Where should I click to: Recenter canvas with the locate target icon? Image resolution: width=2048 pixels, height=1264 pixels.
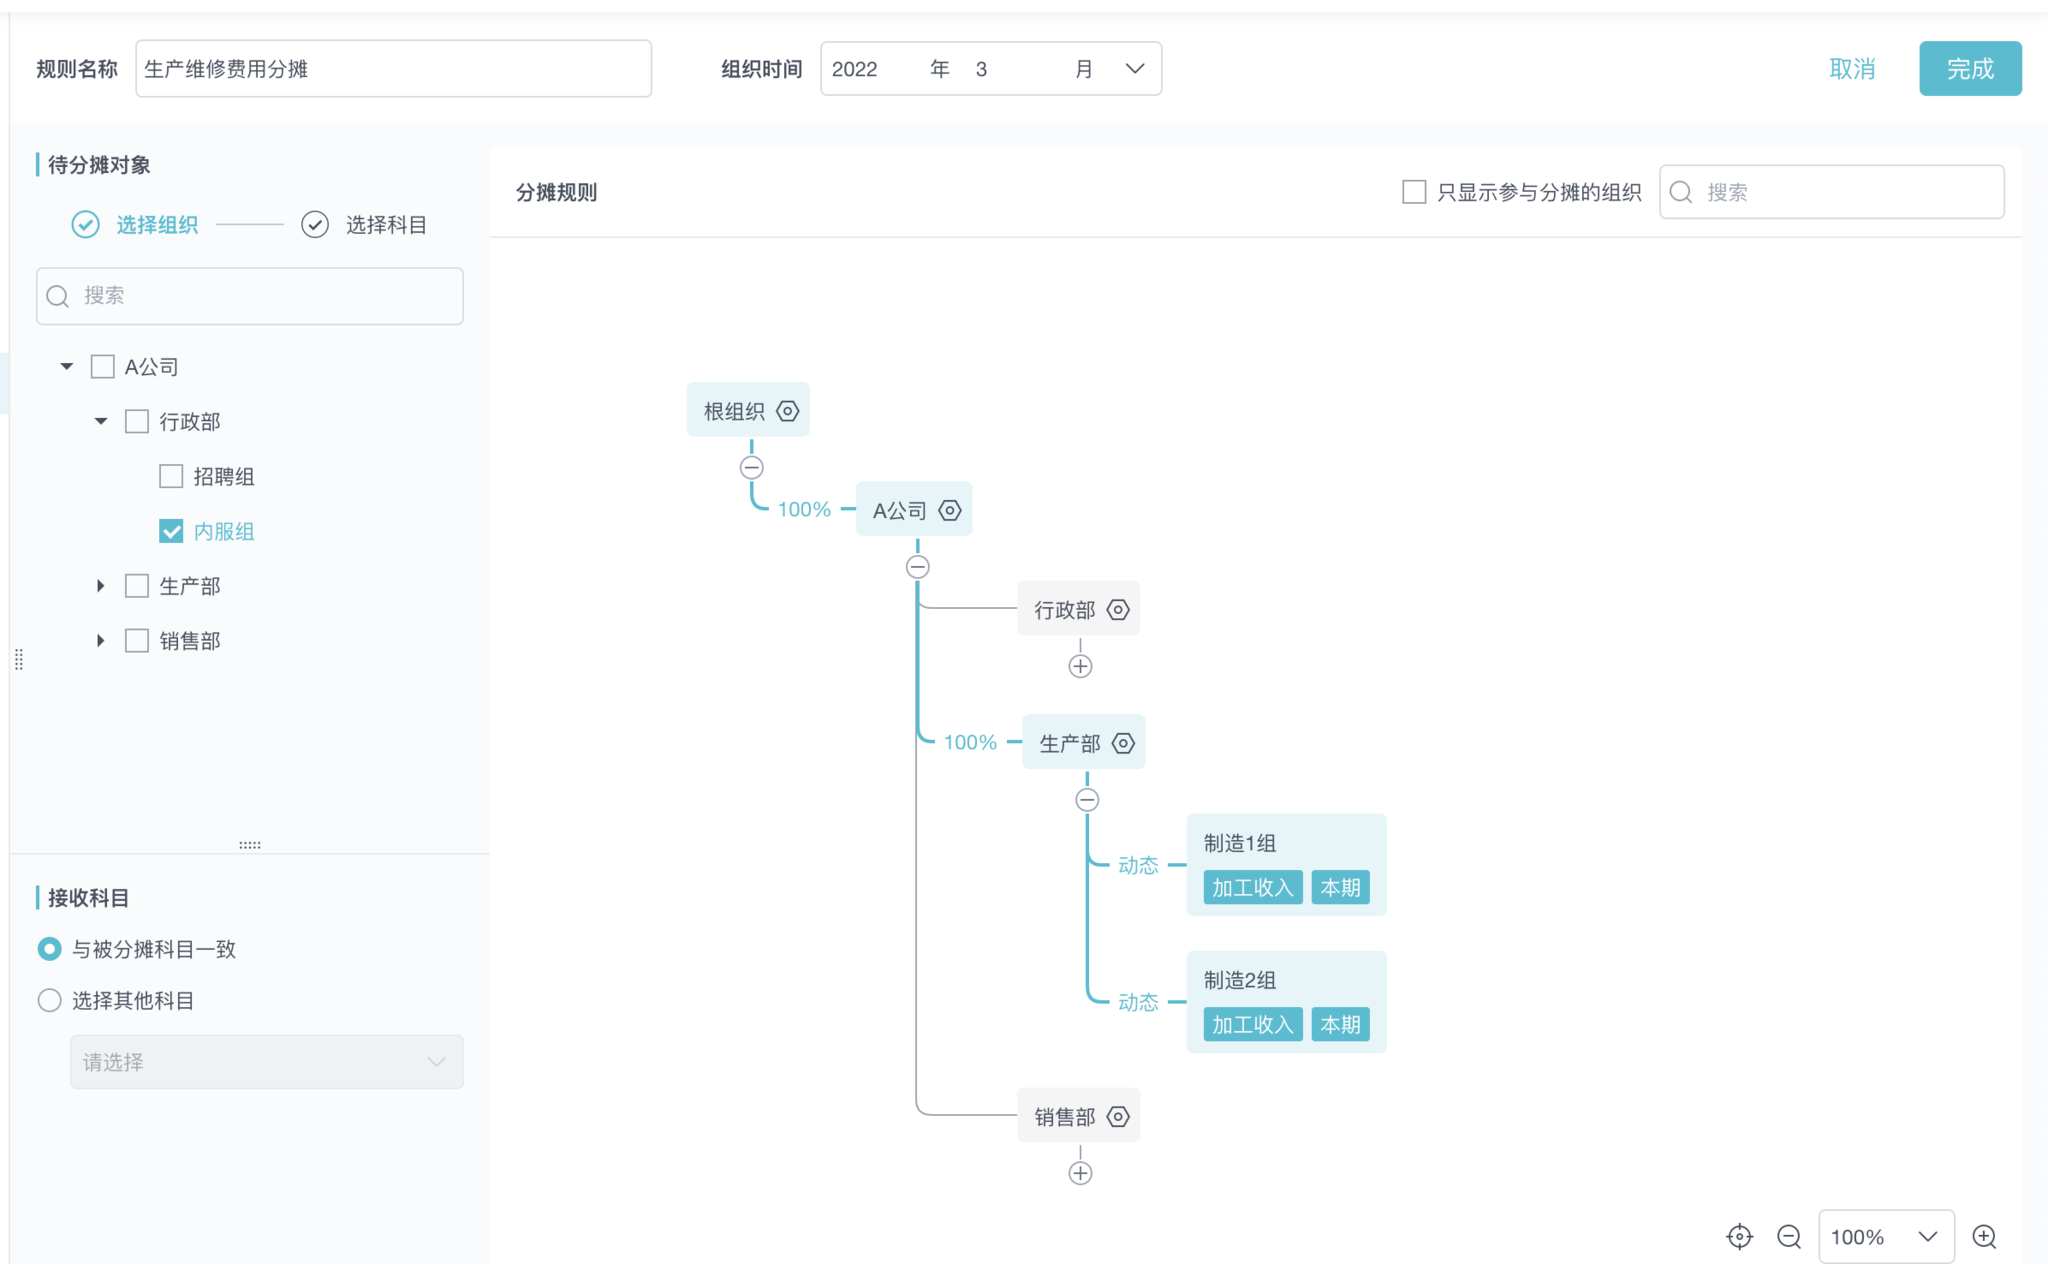pyautogui.click(x=1739, y=1236)
